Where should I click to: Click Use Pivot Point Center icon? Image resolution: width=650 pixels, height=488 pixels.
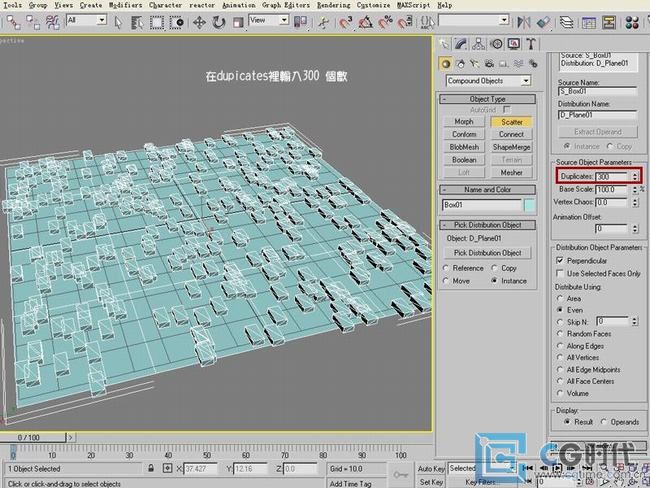(x=300, y=22)
